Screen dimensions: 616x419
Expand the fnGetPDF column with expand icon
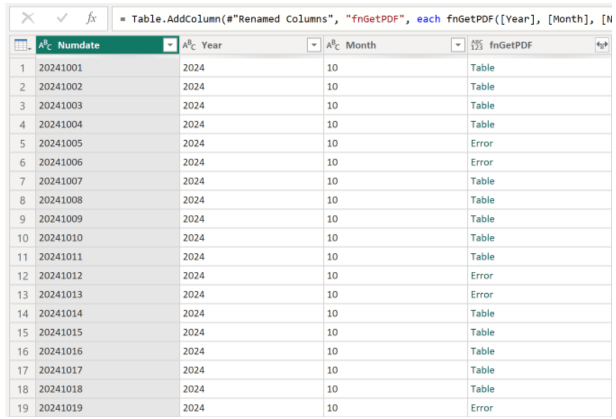pyautogui.click(x=601, y=46)
